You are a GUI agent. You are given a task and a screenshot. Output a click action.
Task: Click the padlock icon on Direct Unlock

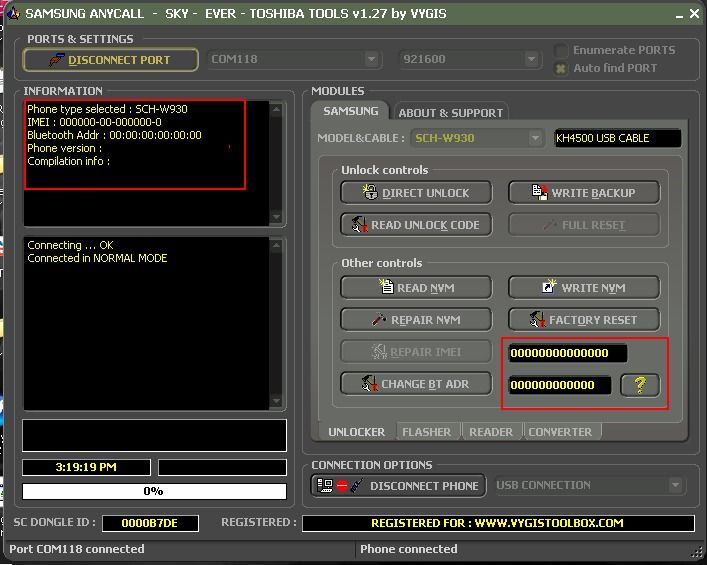click(370, 192)
